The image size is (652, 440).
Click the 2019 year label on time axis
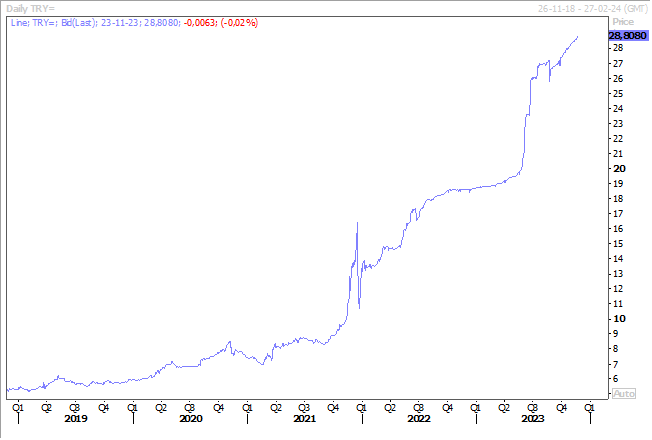75,419
